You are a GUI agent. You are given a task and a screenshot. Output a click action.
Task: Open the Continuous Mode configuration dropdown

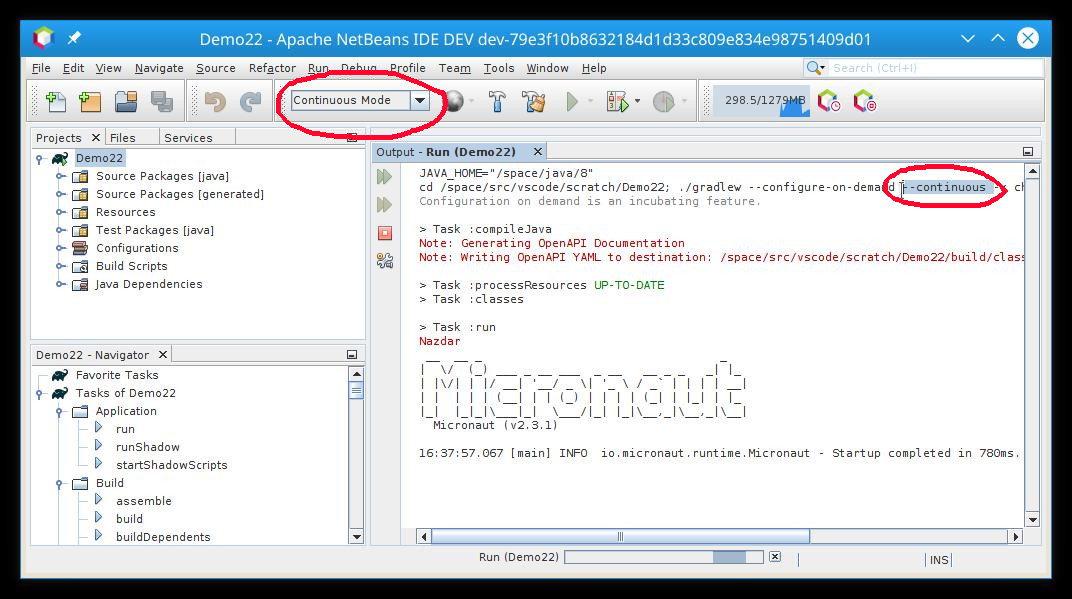click(x=420, y=101)
